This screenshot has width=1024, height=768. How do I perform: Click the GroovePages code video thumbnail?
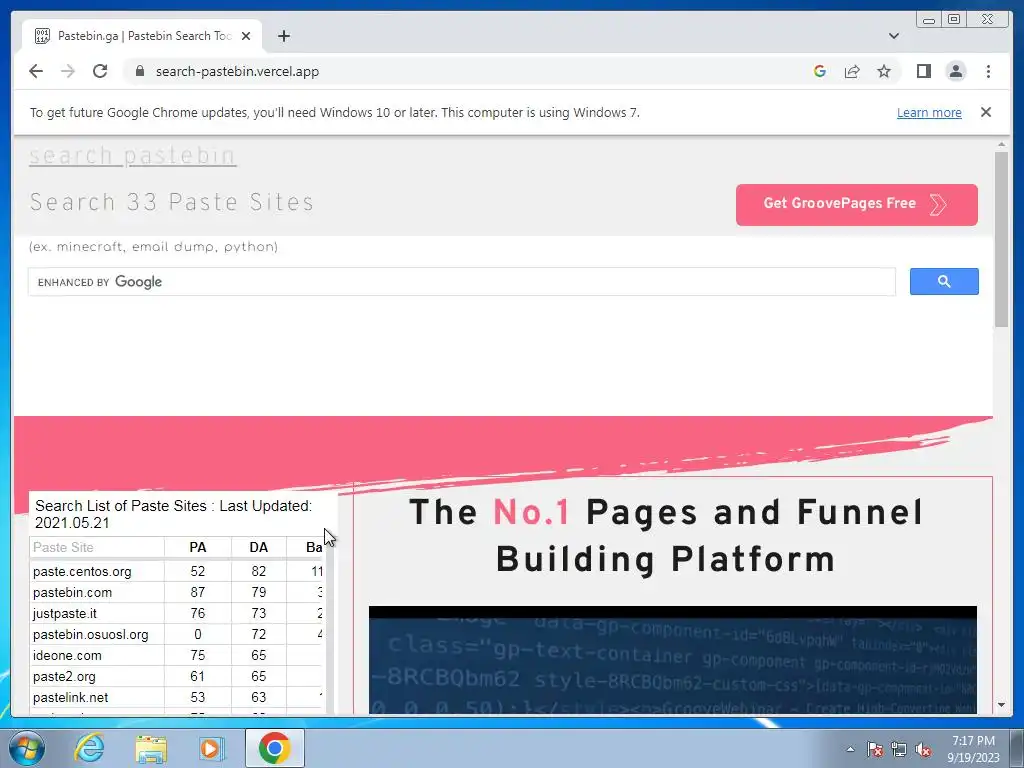point(673,660)
